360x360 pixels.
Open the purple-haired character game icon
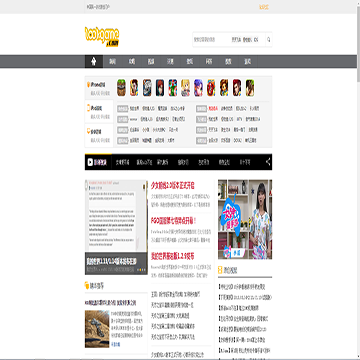[x=198, y=88]
